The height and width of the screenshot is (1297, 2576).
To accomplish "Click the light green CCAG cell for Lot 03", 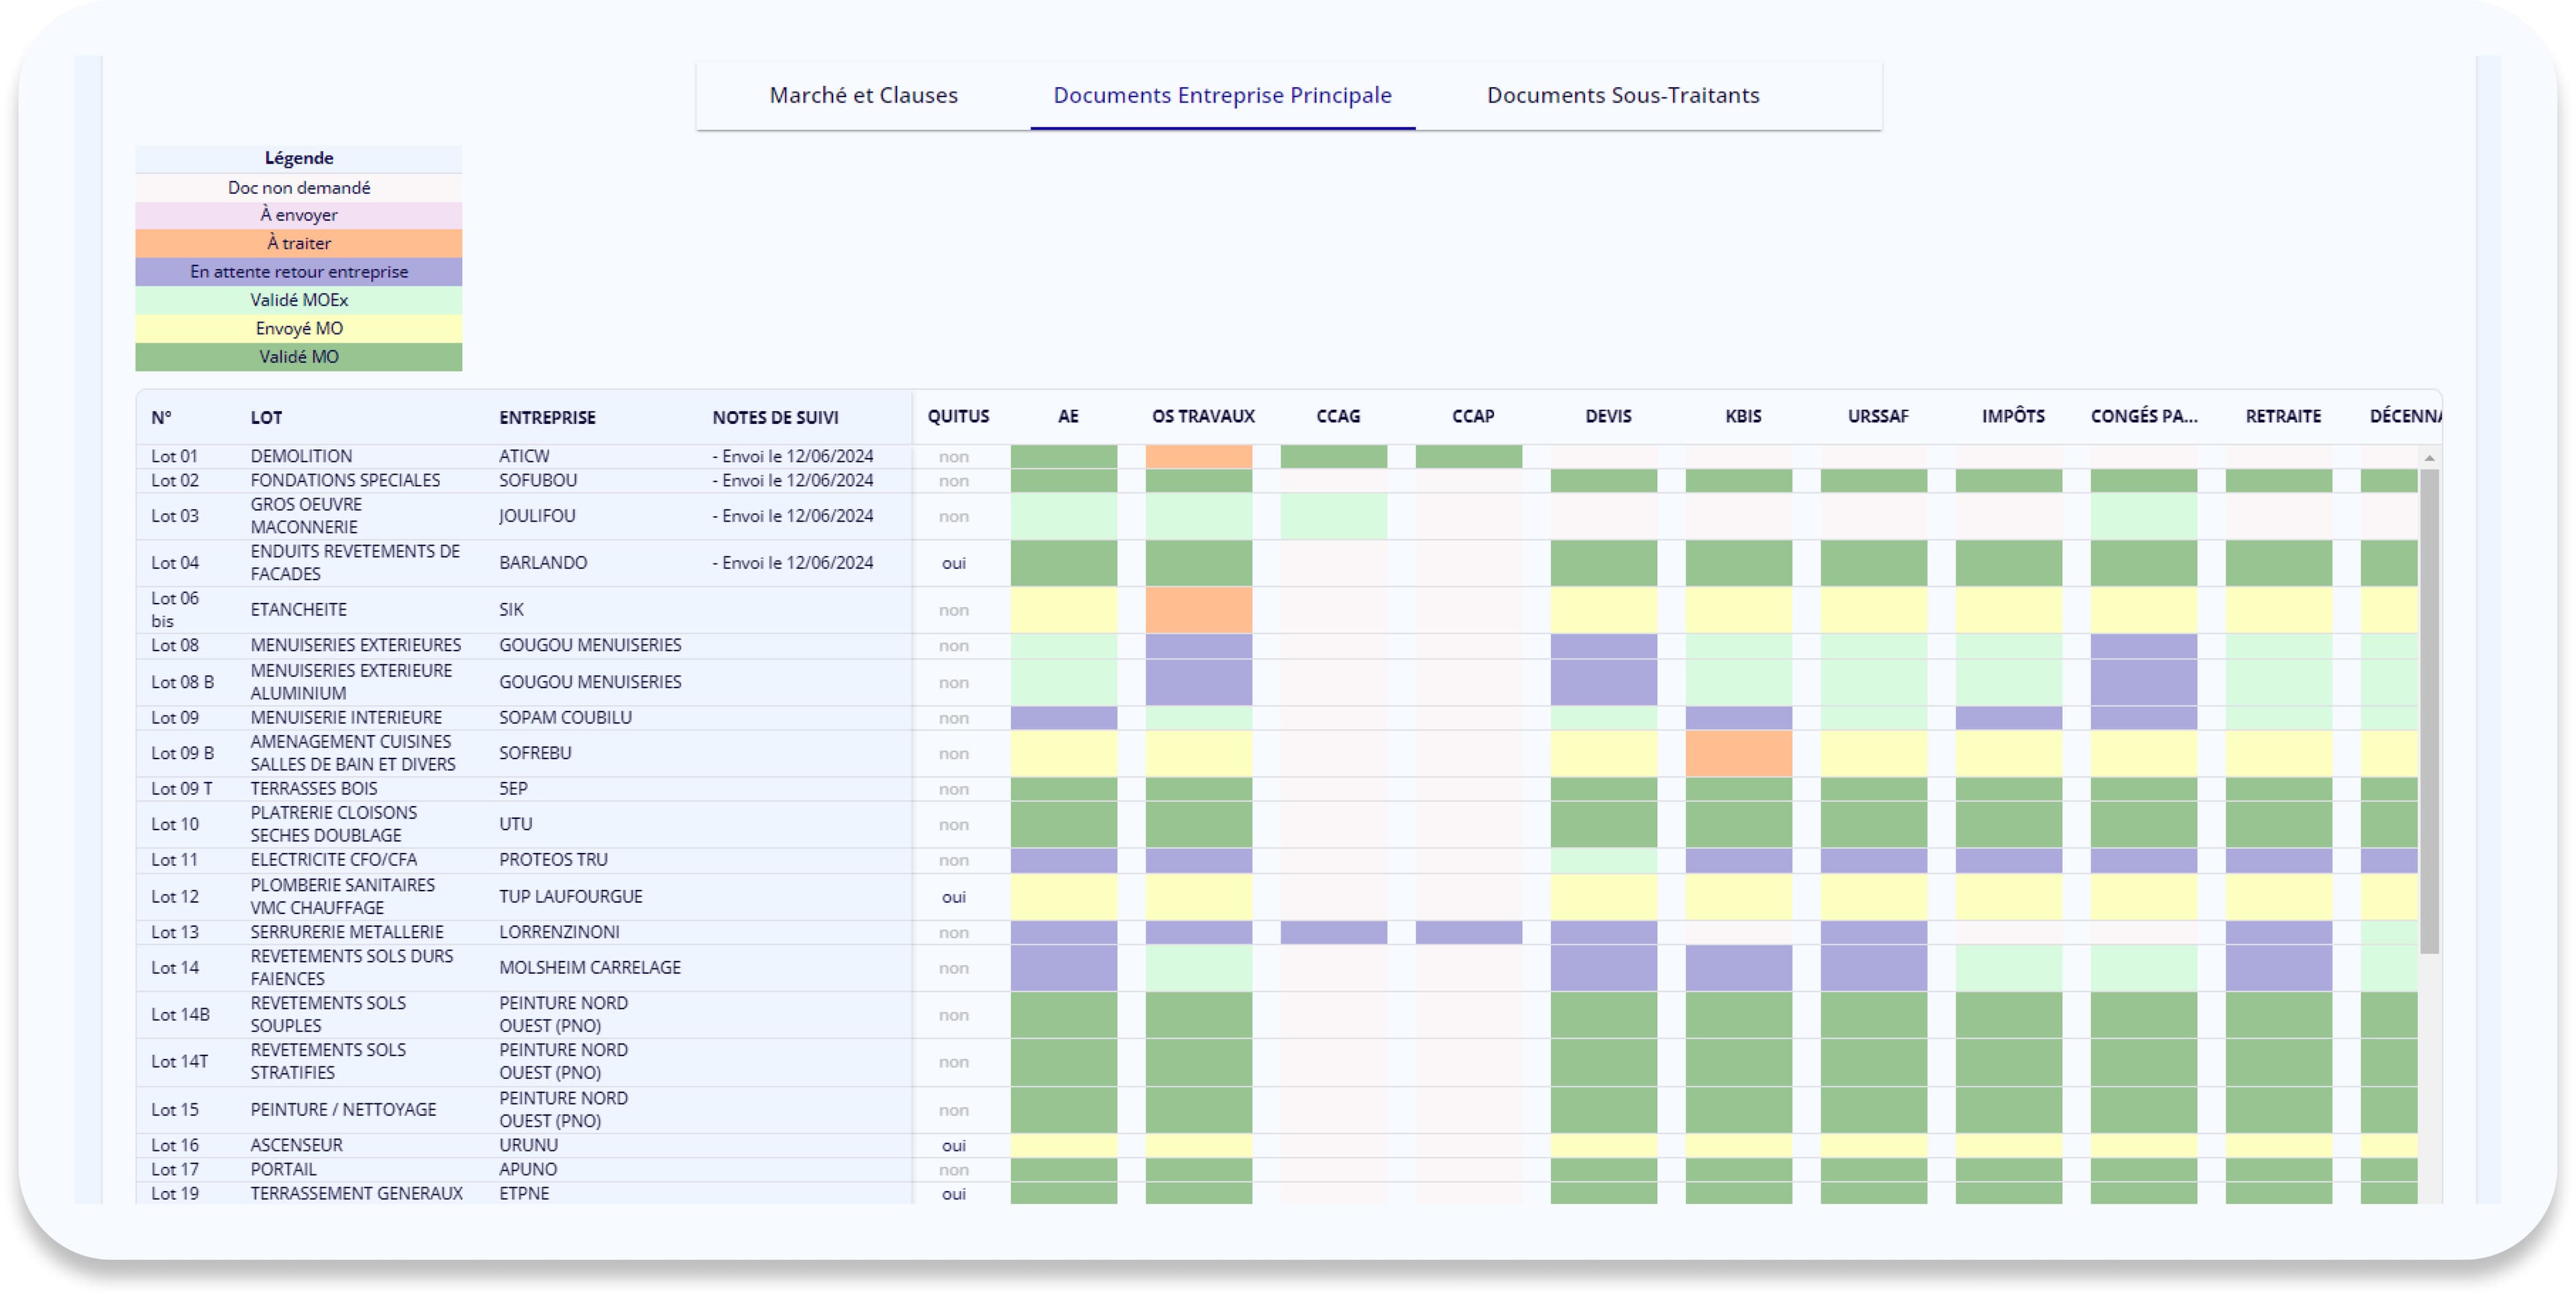I will tap(1333, 516).
